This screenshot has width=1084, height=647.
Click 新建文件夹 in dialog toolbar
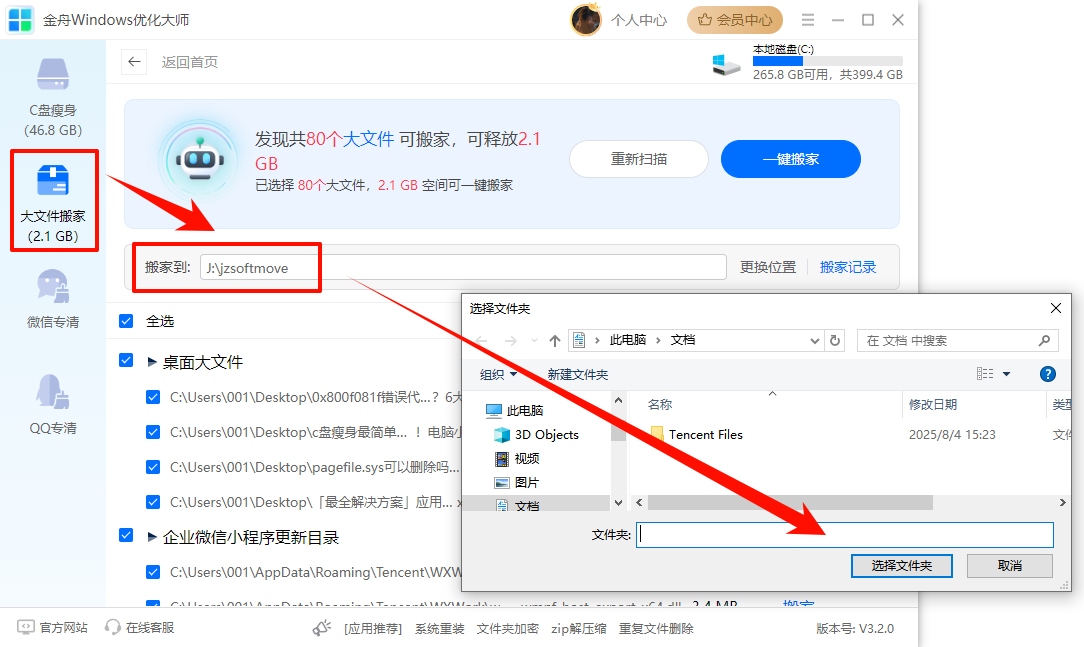click(x=577, y=374)
